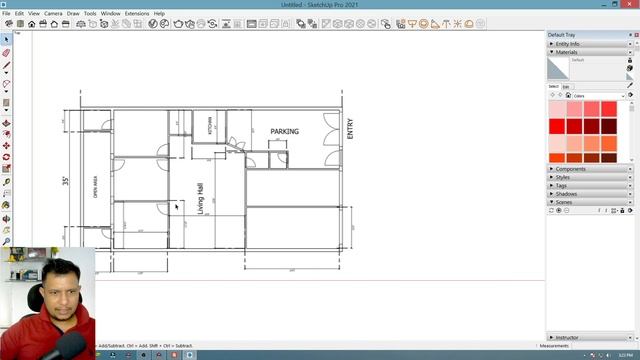The height and width of the screenshot is (360, 640).
Task: Switch to the materials Edit tab
Action: click(566, 87)
